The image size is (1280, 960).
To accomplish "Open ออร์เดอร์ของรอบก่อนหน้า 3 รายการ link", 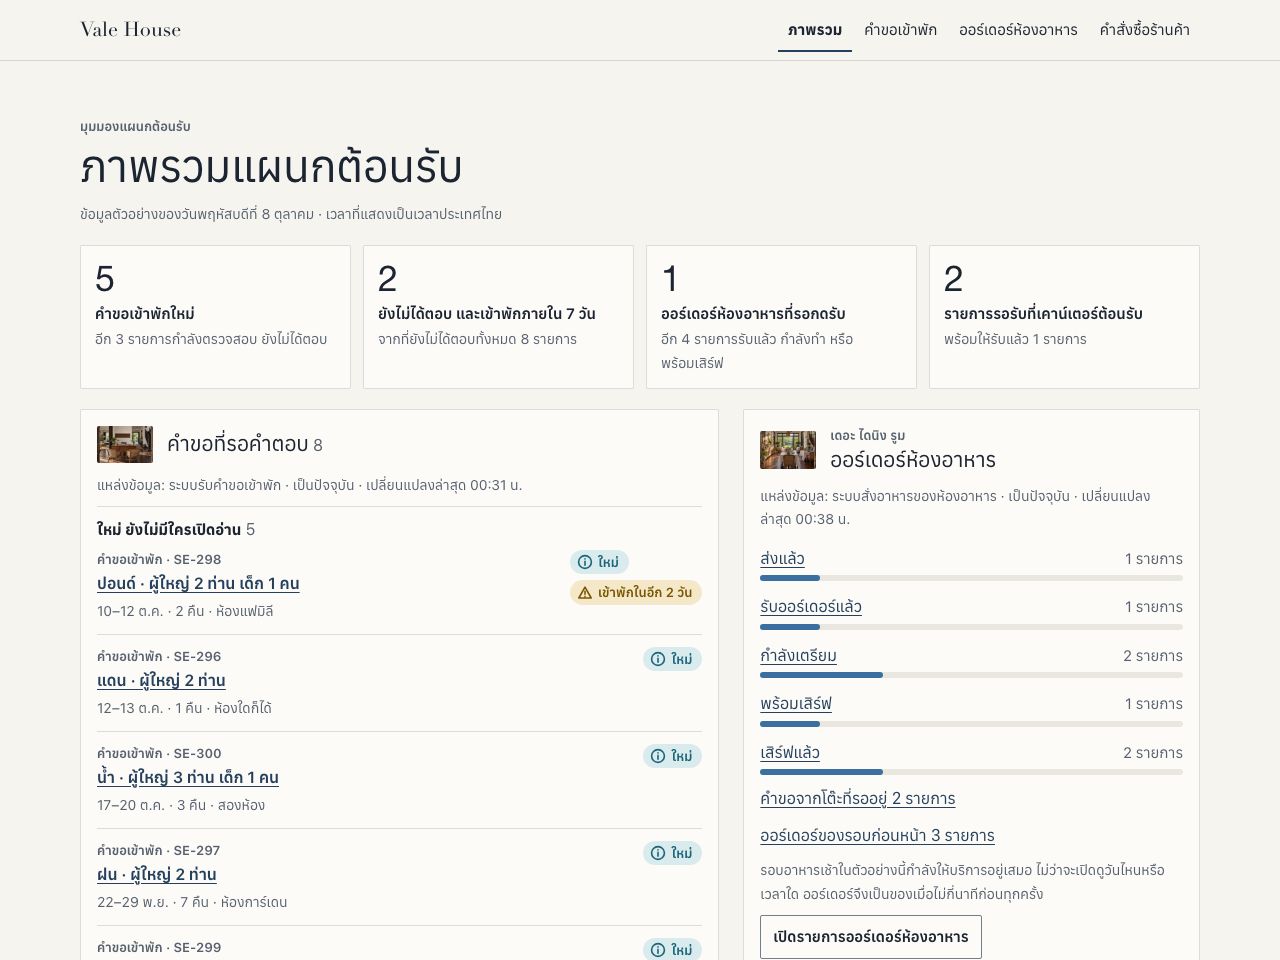I will point(877,836).
